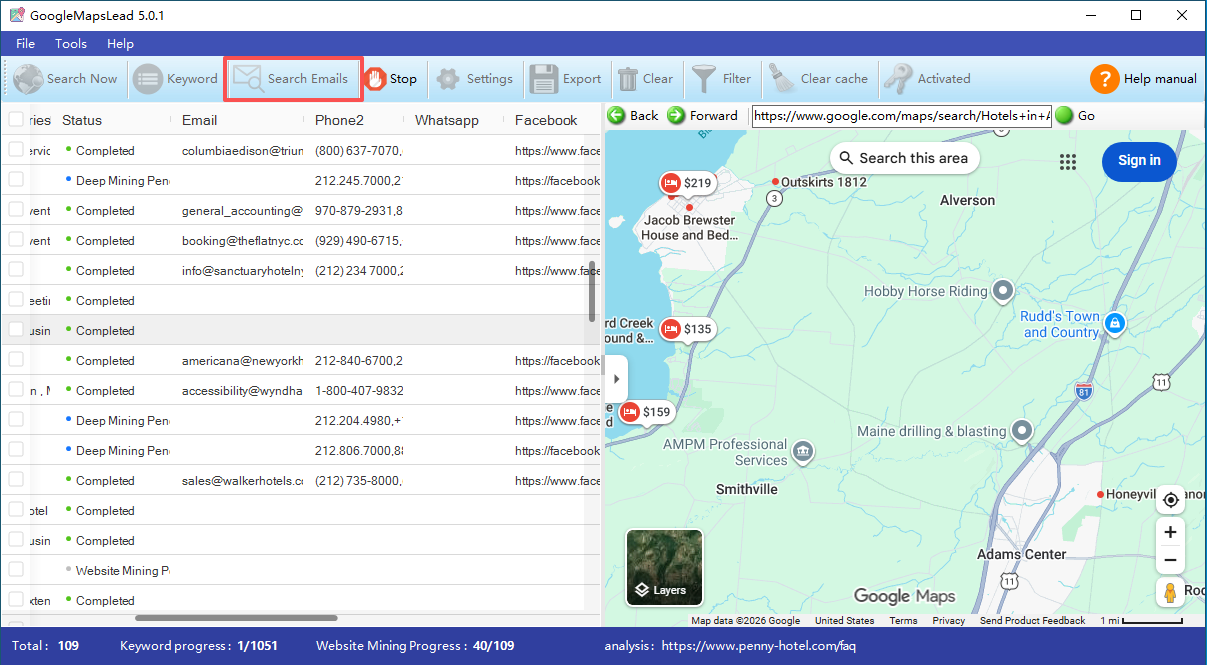The height and width of the screenshot is (665, 1207).
Task: Click the map scale bar
Action: [x=1142, y=621]
